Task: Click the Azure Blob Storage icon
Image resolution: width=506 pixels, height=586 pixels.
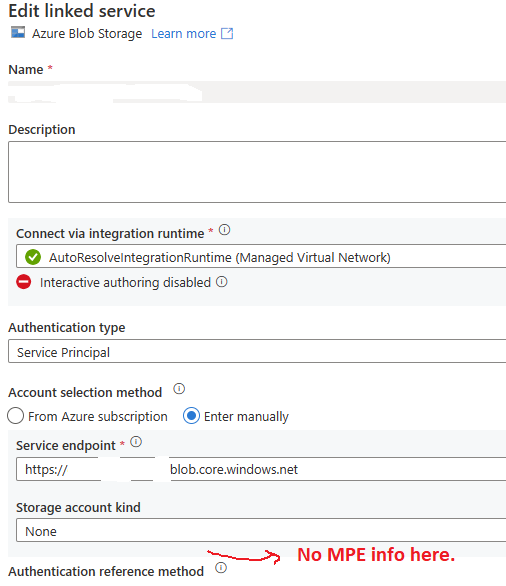Action: point(18,33)
